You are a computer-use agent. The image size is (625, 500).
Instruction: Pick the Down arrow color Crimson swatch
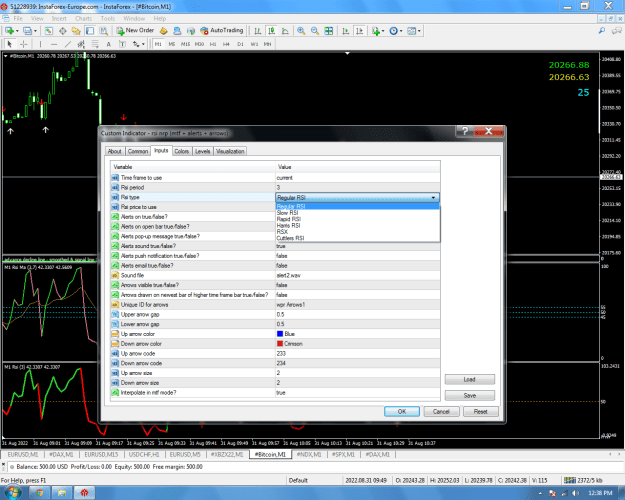[280, 344]
